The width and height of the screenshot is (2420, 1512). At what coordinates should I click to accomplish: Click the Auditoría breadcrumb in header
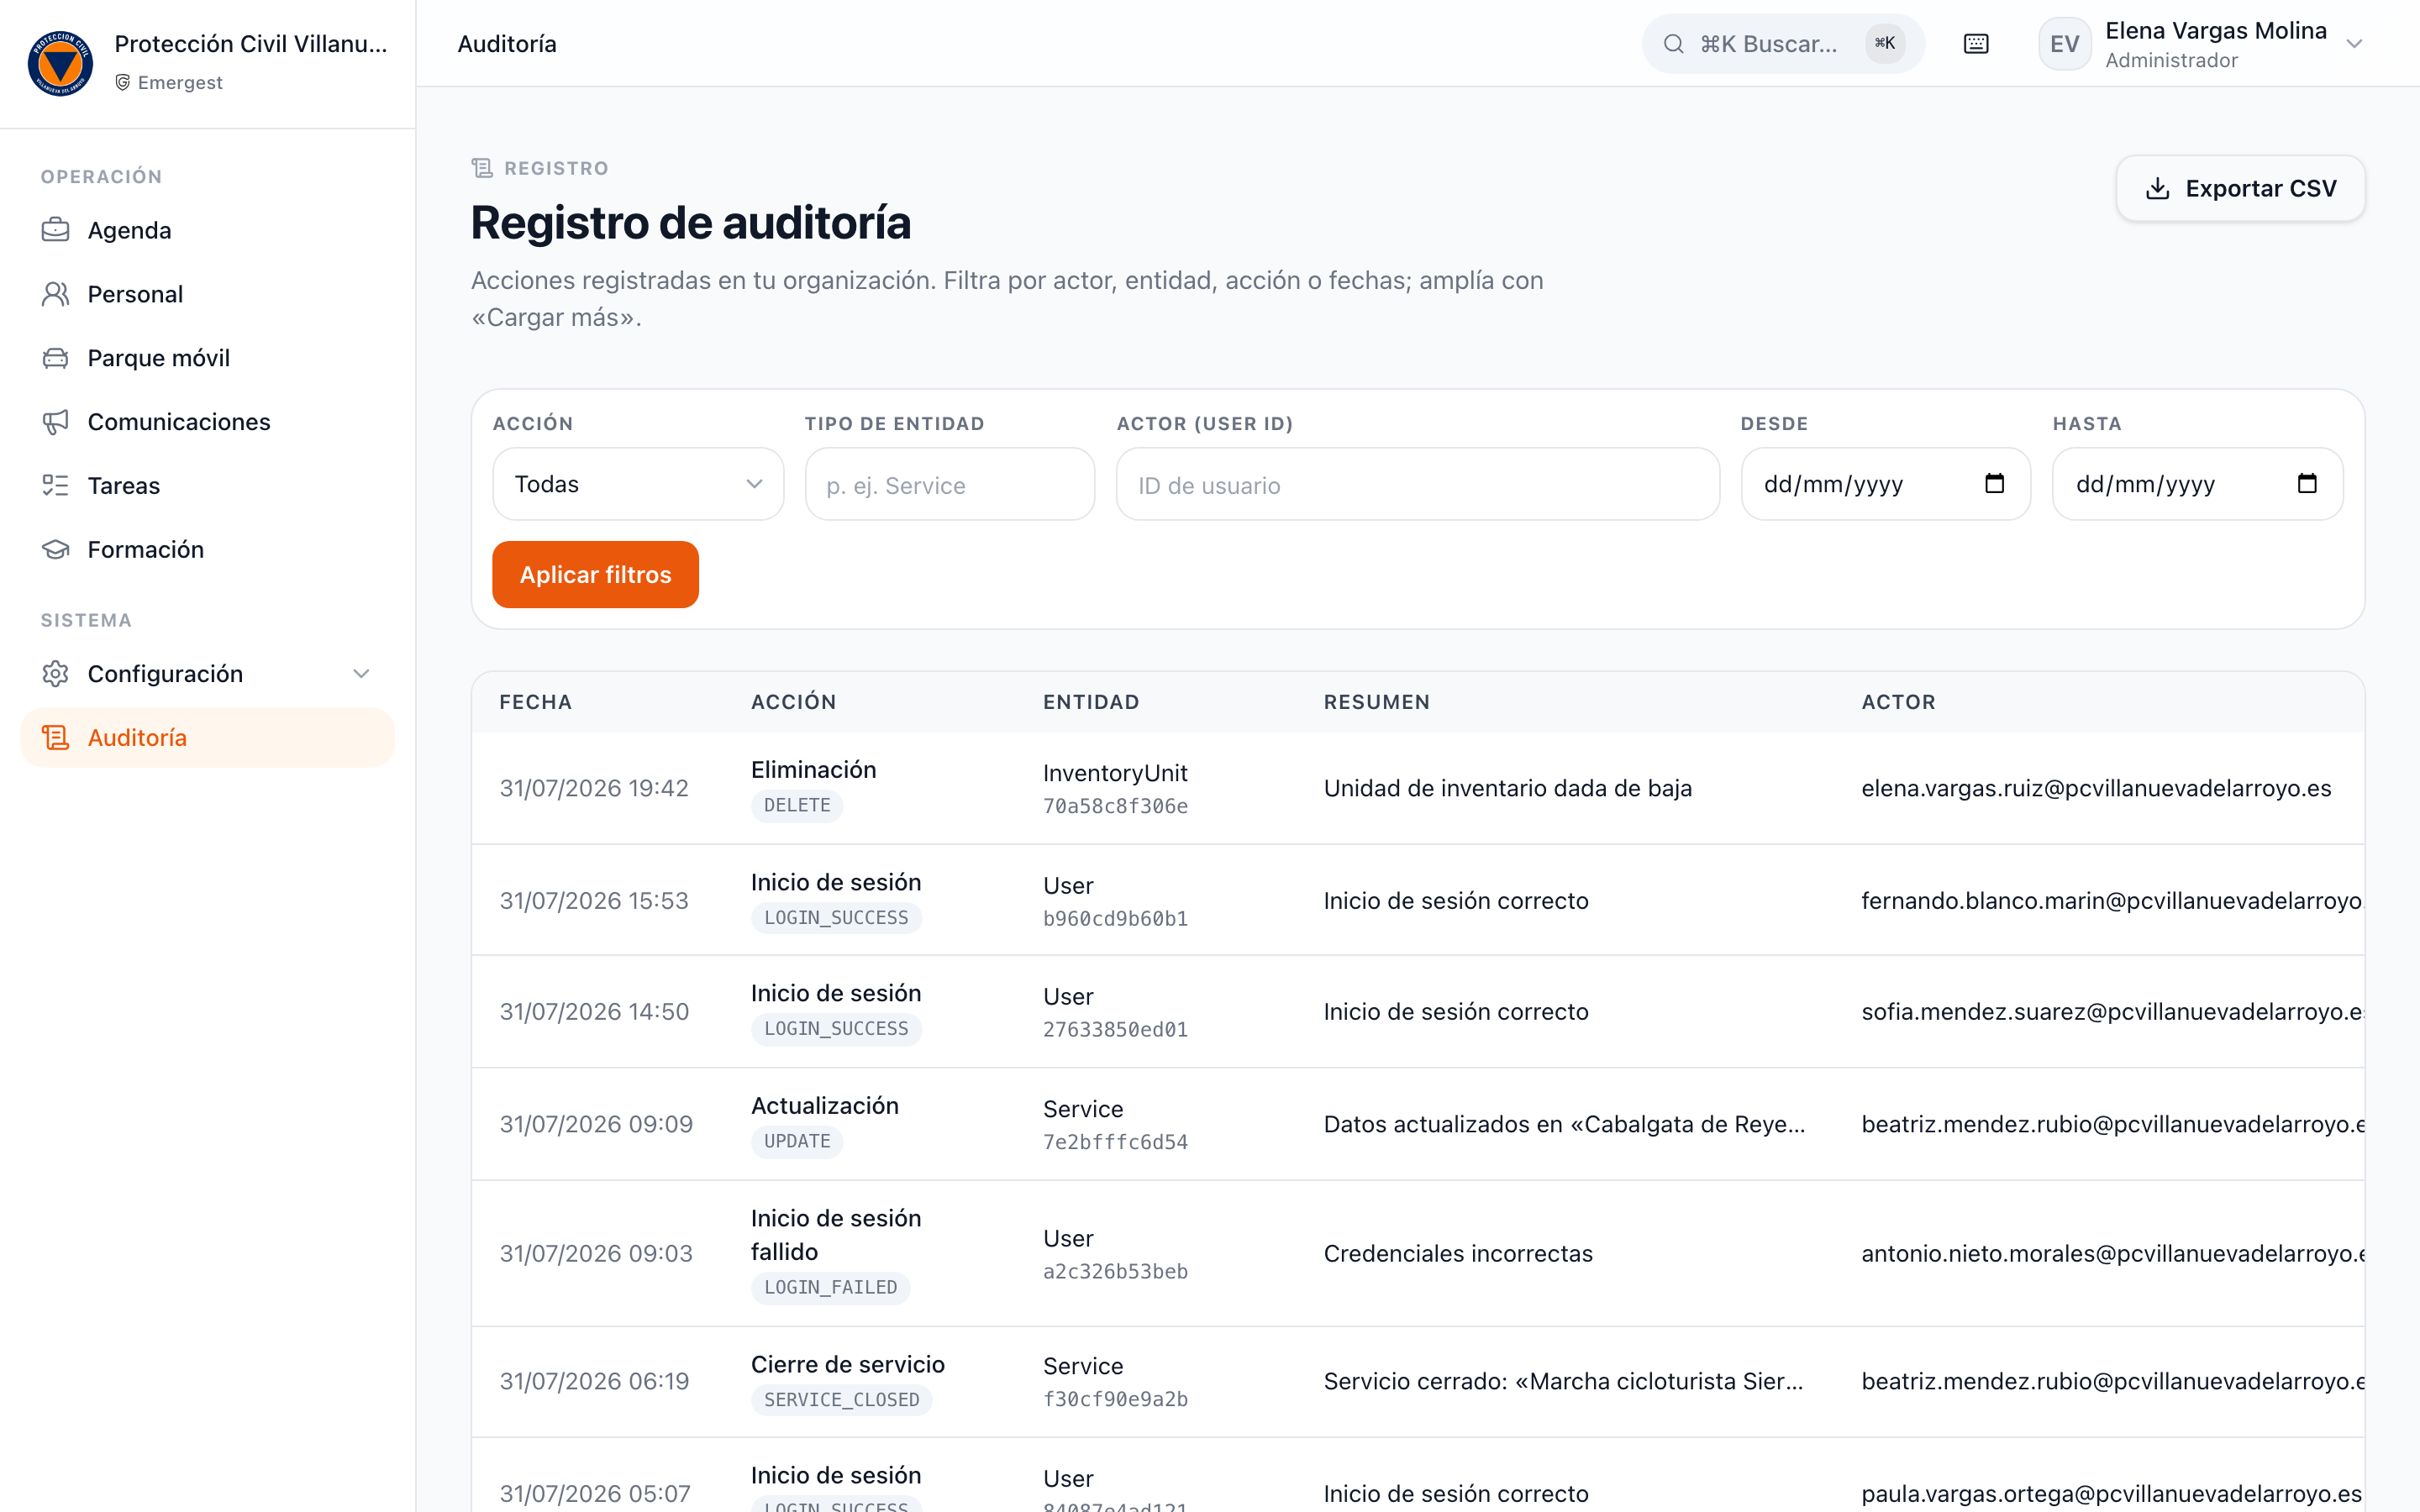click(507, 44)
